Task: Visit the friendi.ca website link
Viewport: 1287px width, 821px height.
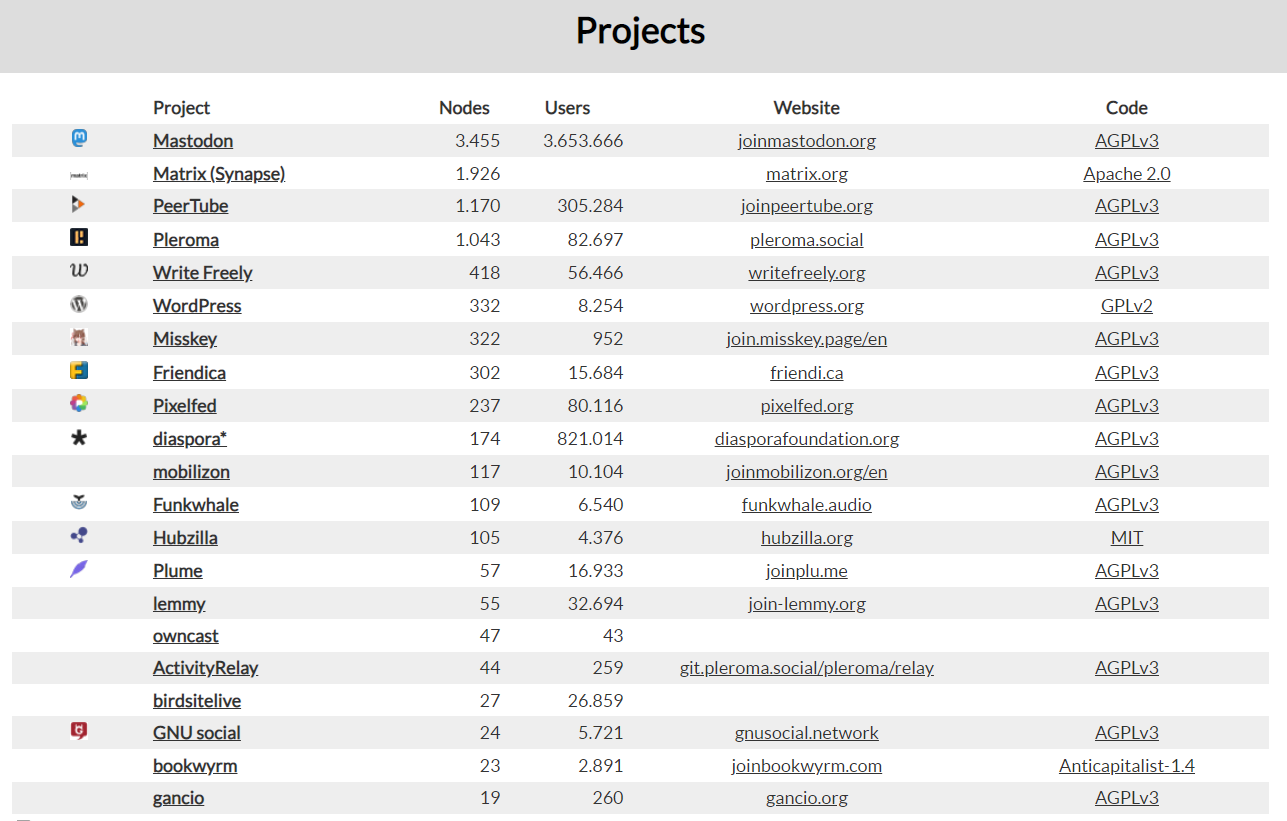Action: click(x=807, y=373)
